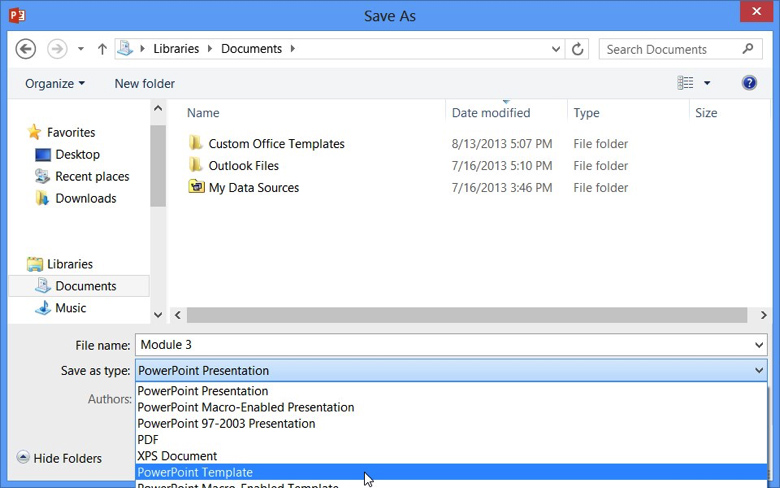Screen dimensions: 780x488
Task: Click the horizontal scrollbar right arrow
Action: point(764,315)
